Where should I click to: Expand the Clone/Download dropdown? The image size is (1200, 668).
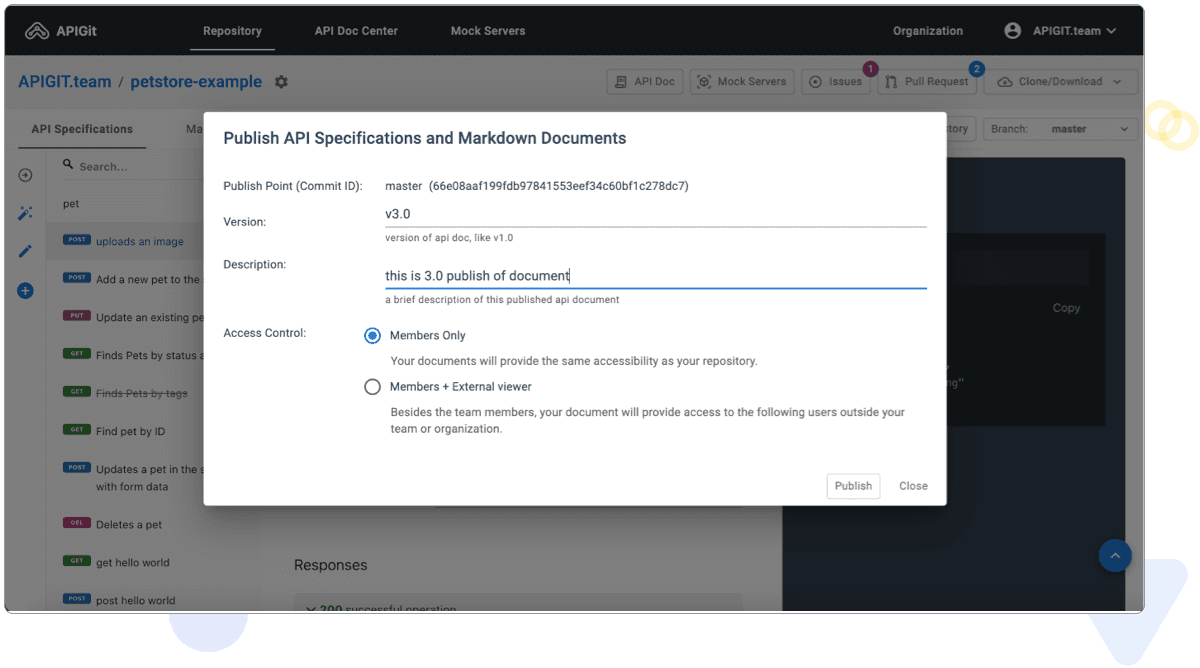(1061, 82)
